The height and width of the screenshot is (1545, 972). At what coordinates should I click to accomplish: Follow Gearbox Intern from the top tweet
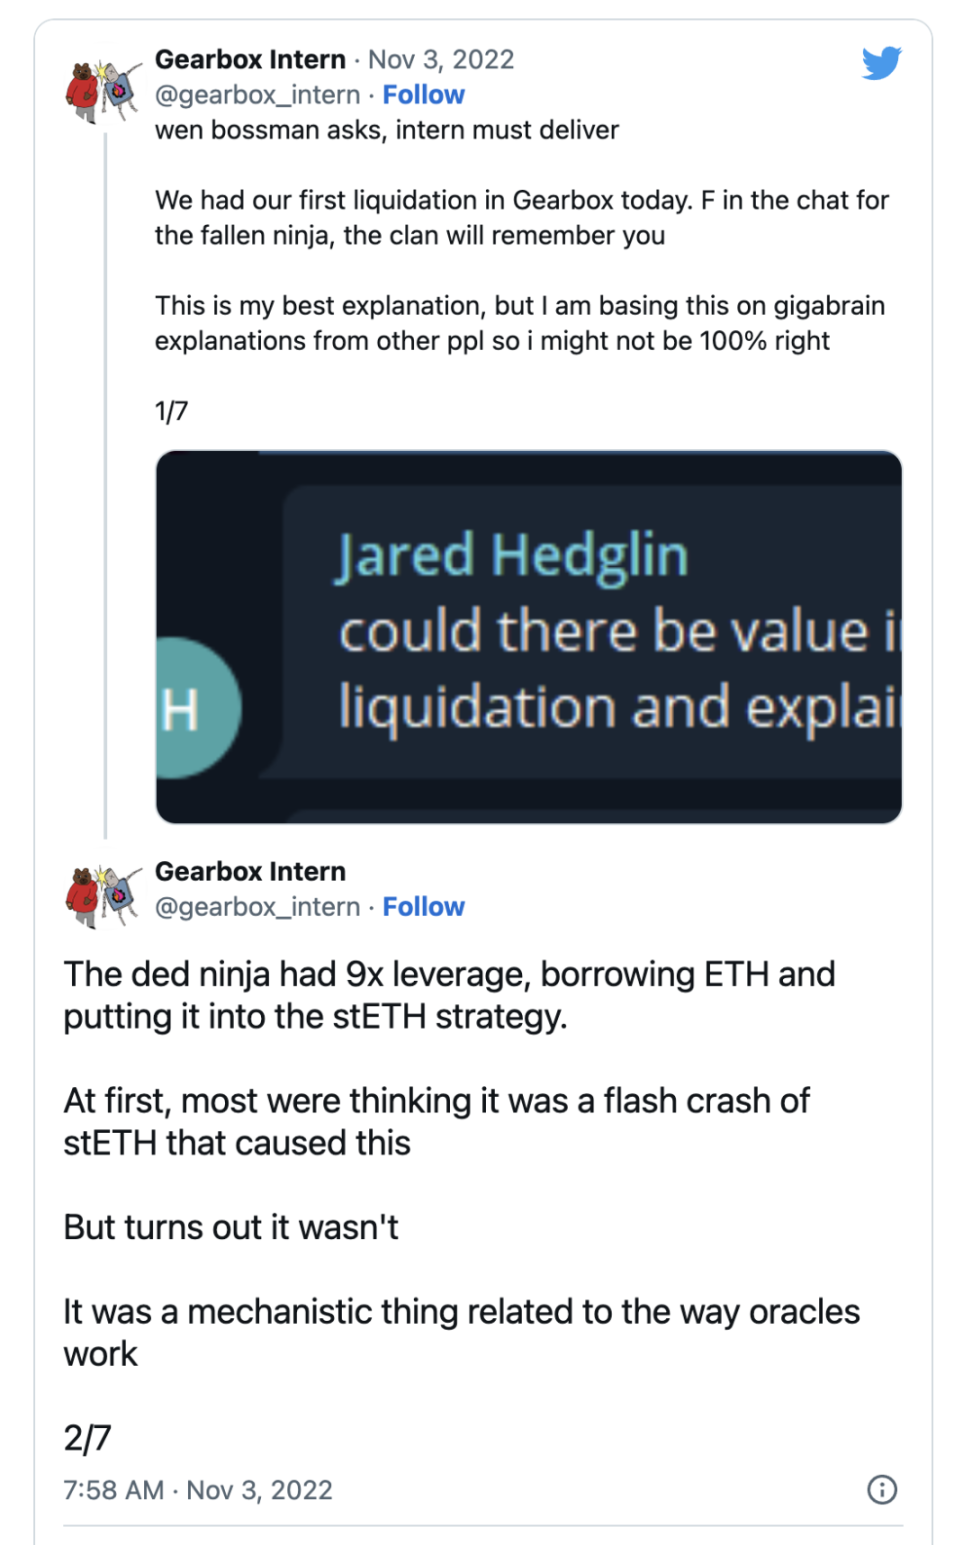pos(423,95)
